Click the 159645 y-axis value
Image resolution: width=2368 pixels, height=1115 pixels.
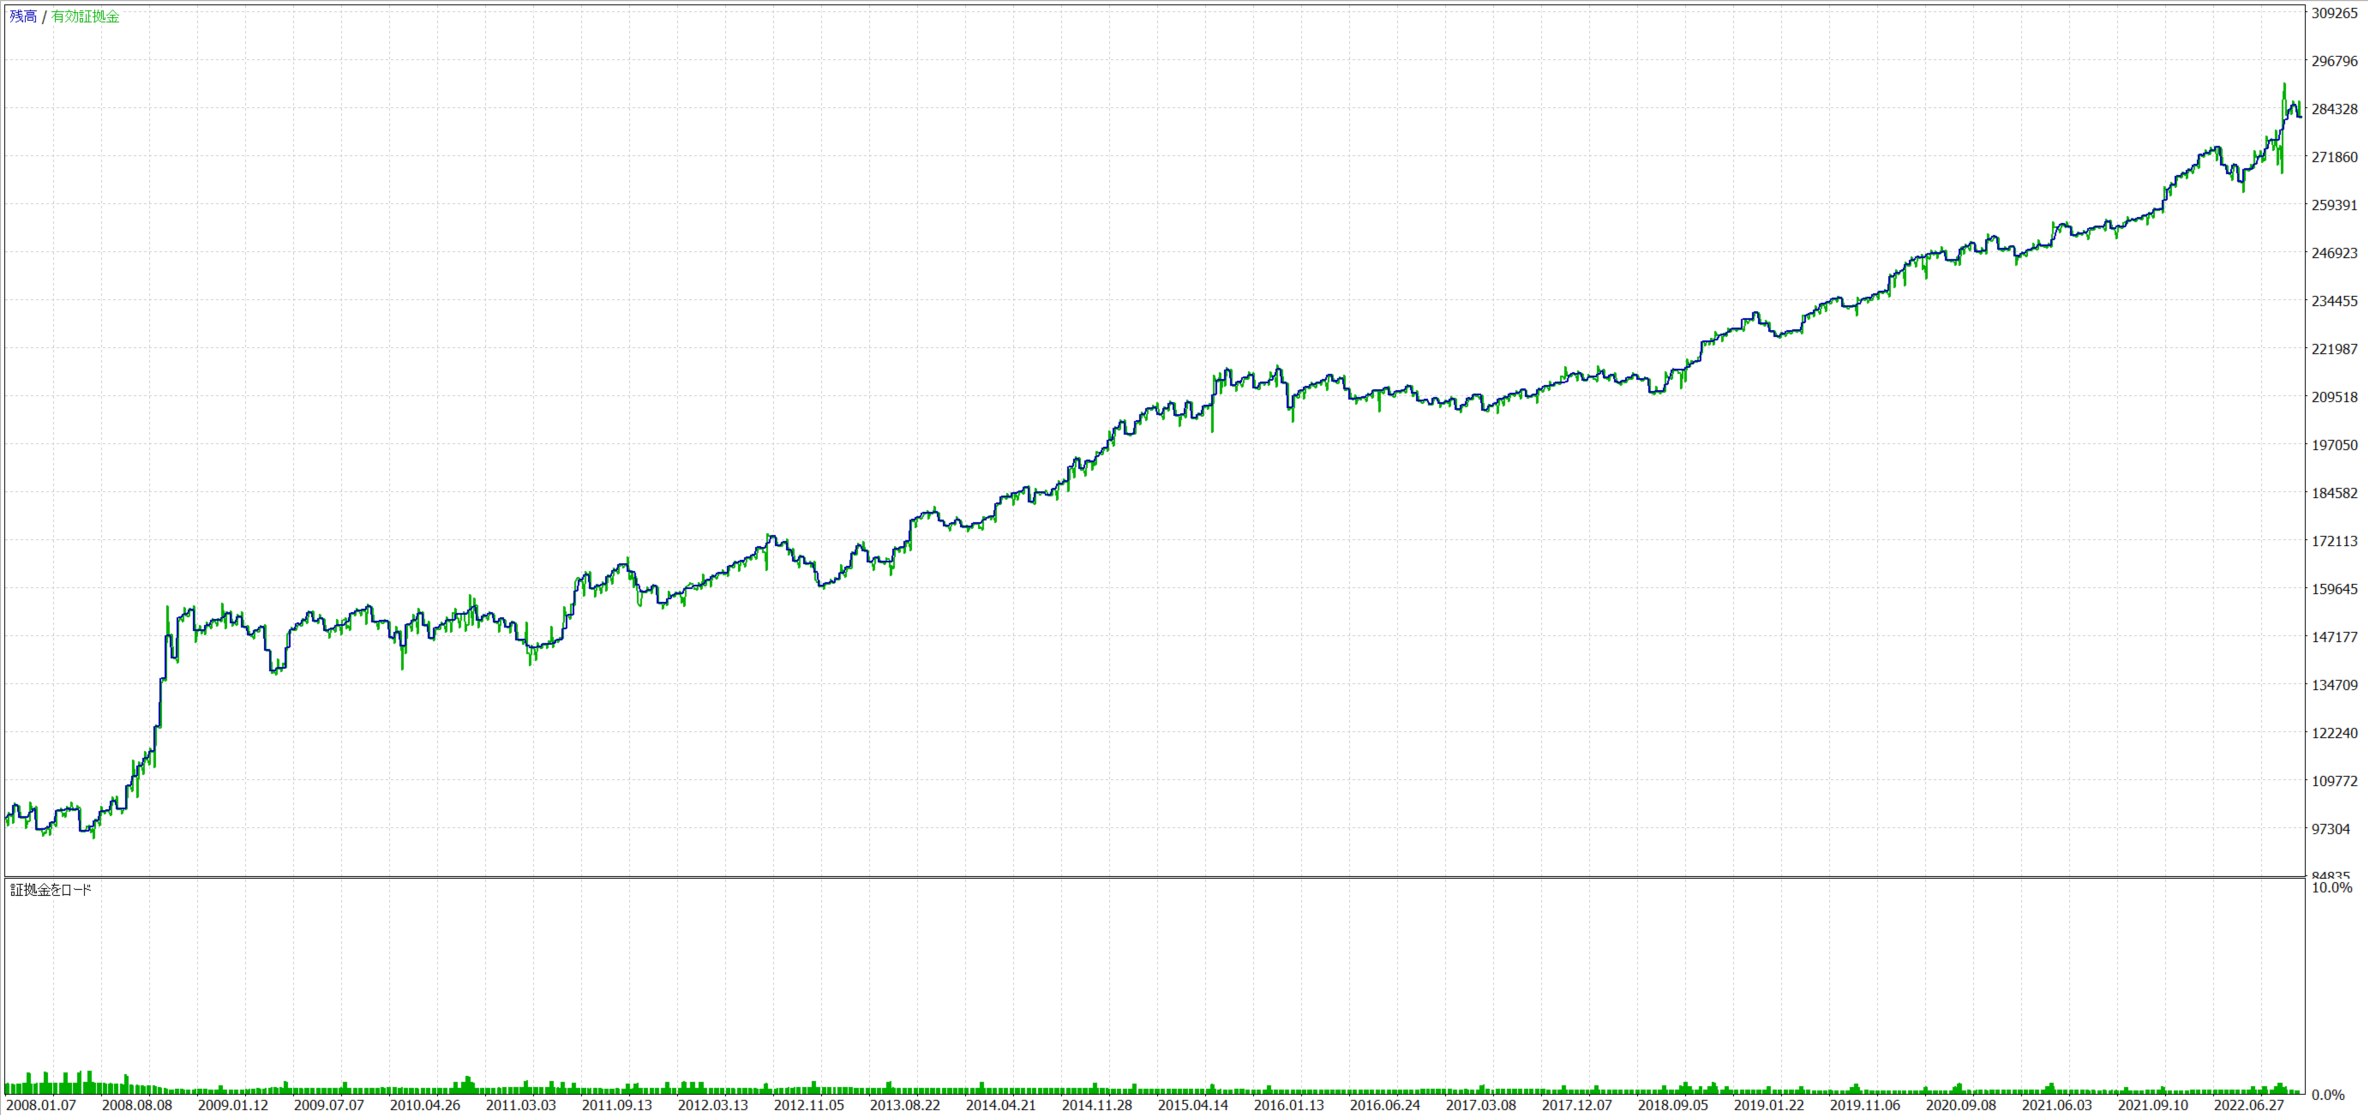2335,589
